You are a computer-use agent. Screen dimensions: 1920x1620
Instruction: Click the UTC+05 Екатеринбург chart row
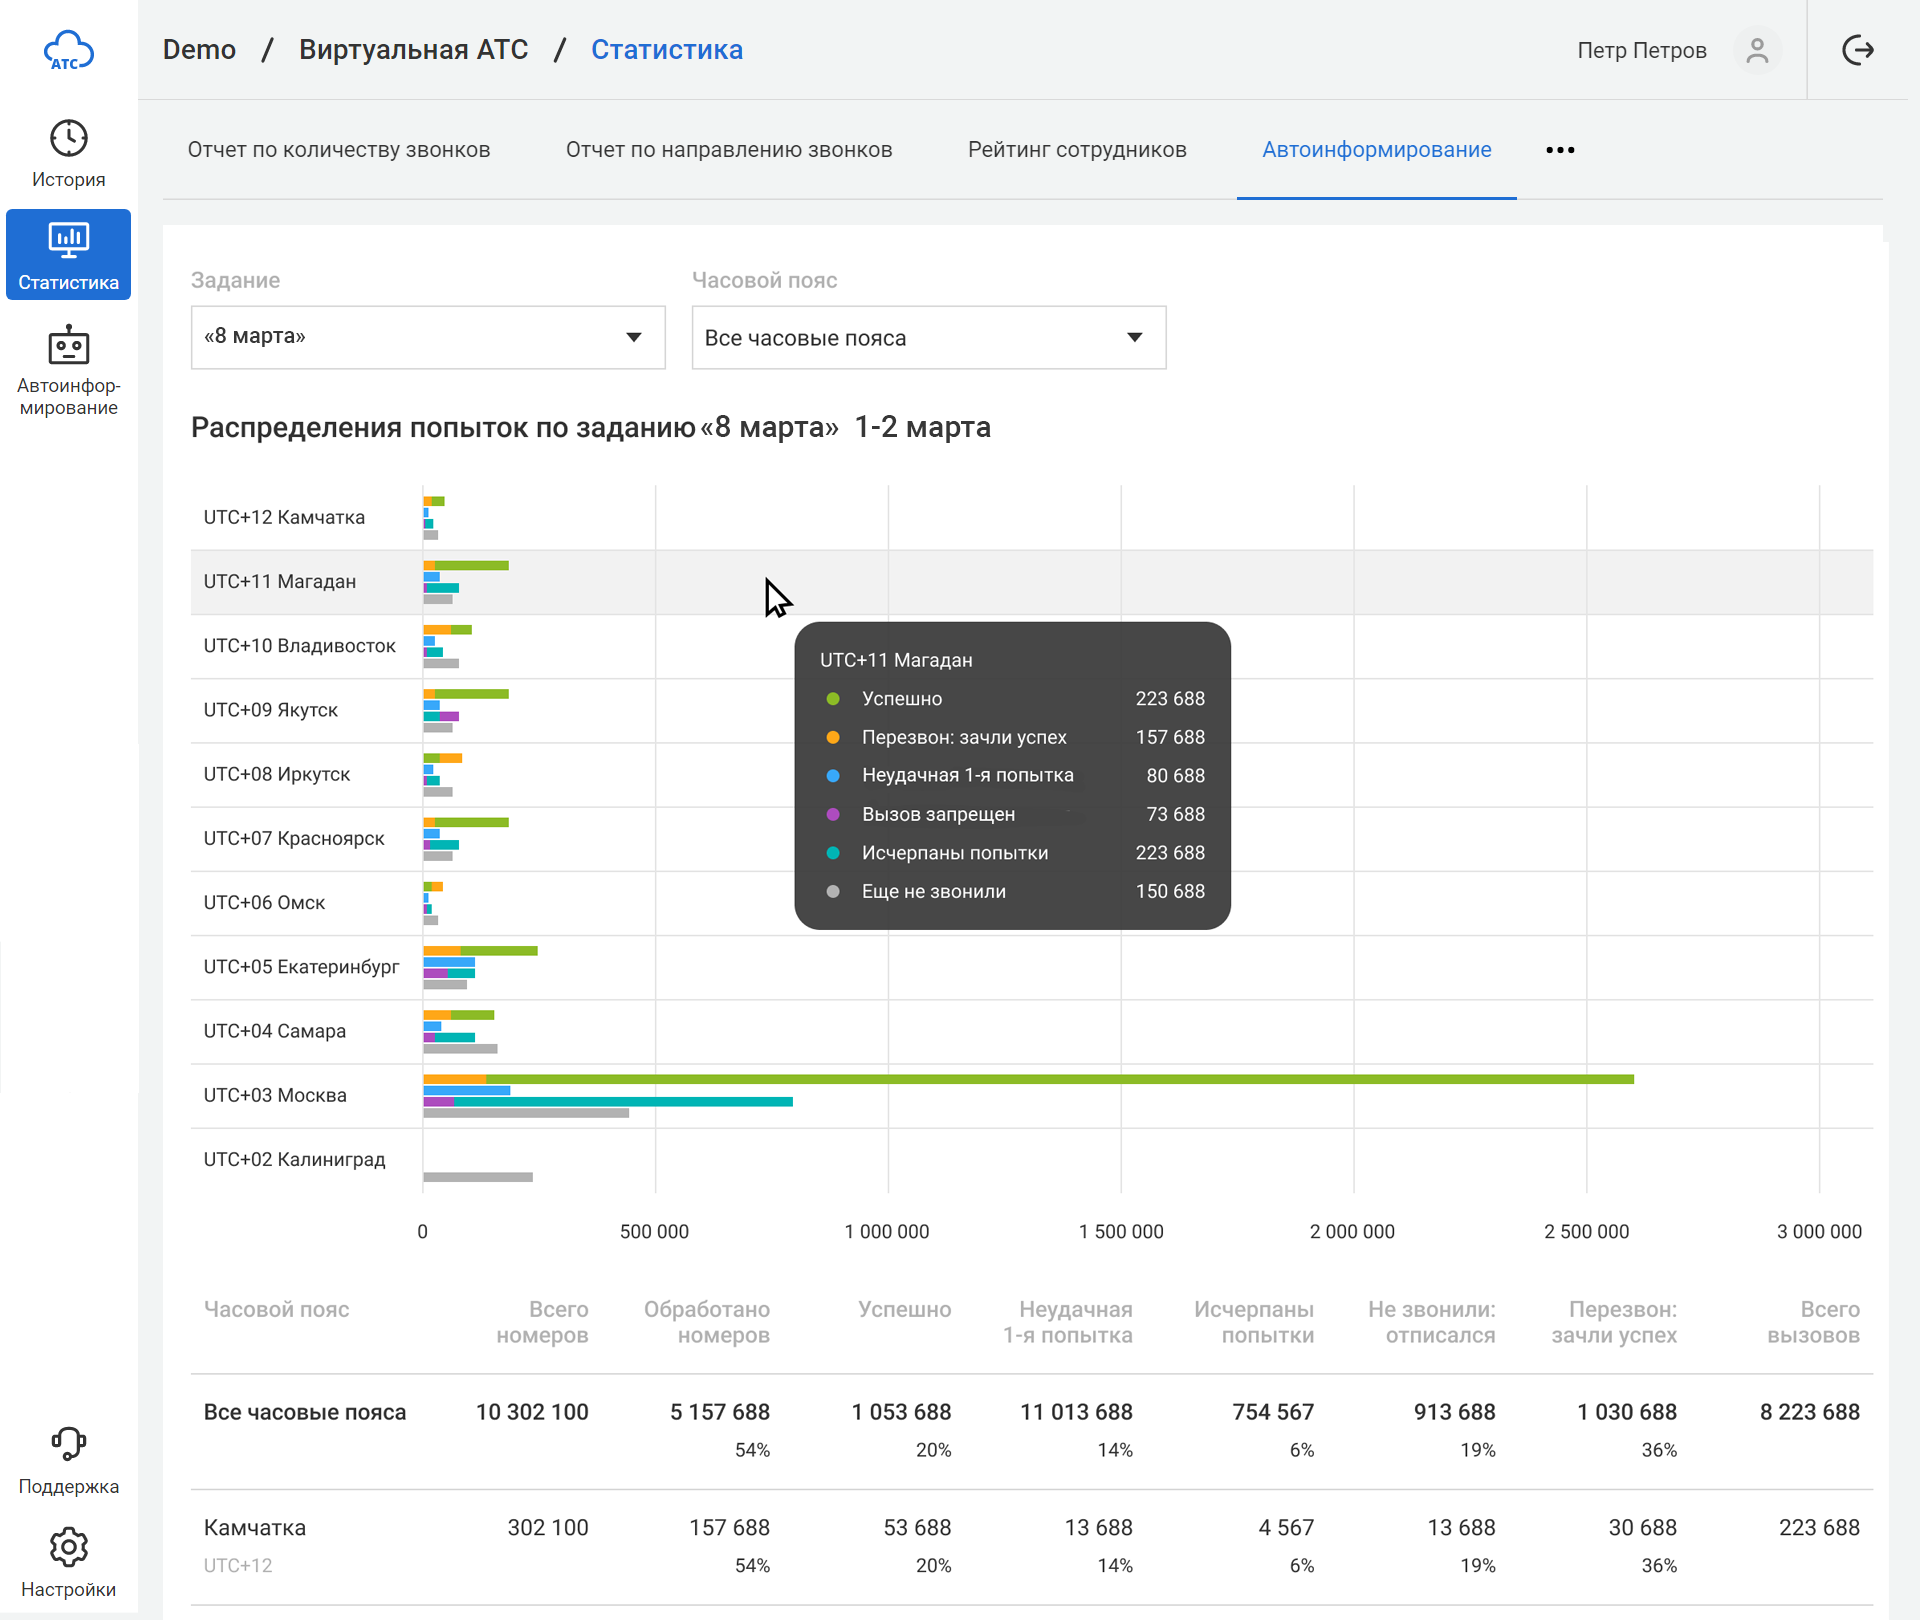pyautogui.click(x=301, y=967)
